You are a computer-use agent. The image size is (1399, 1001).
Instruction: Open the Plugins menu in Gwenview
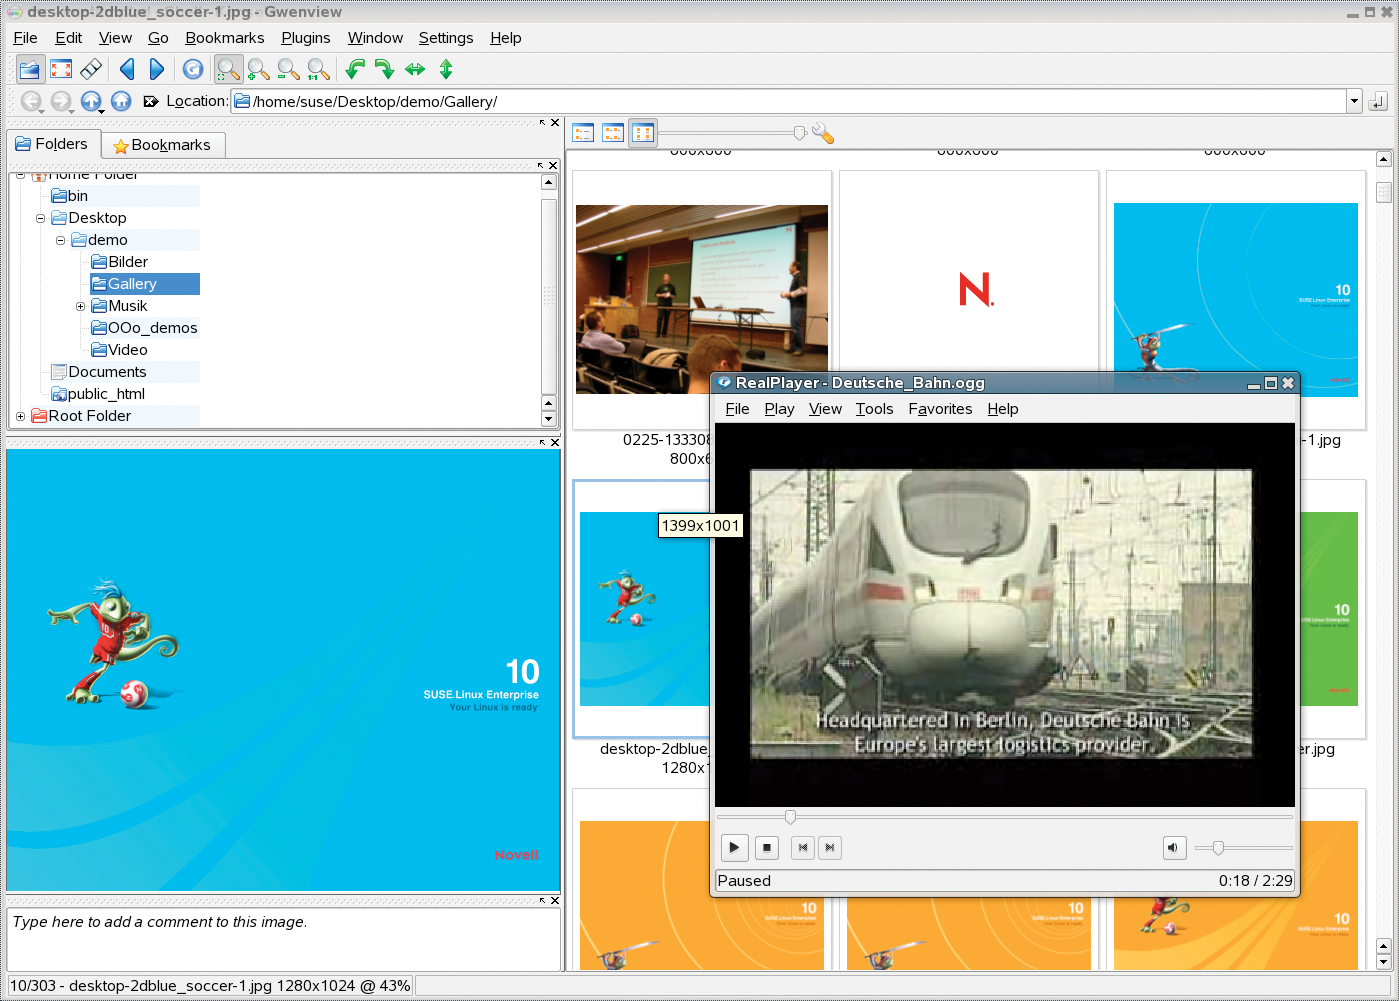tap(306, 38)
